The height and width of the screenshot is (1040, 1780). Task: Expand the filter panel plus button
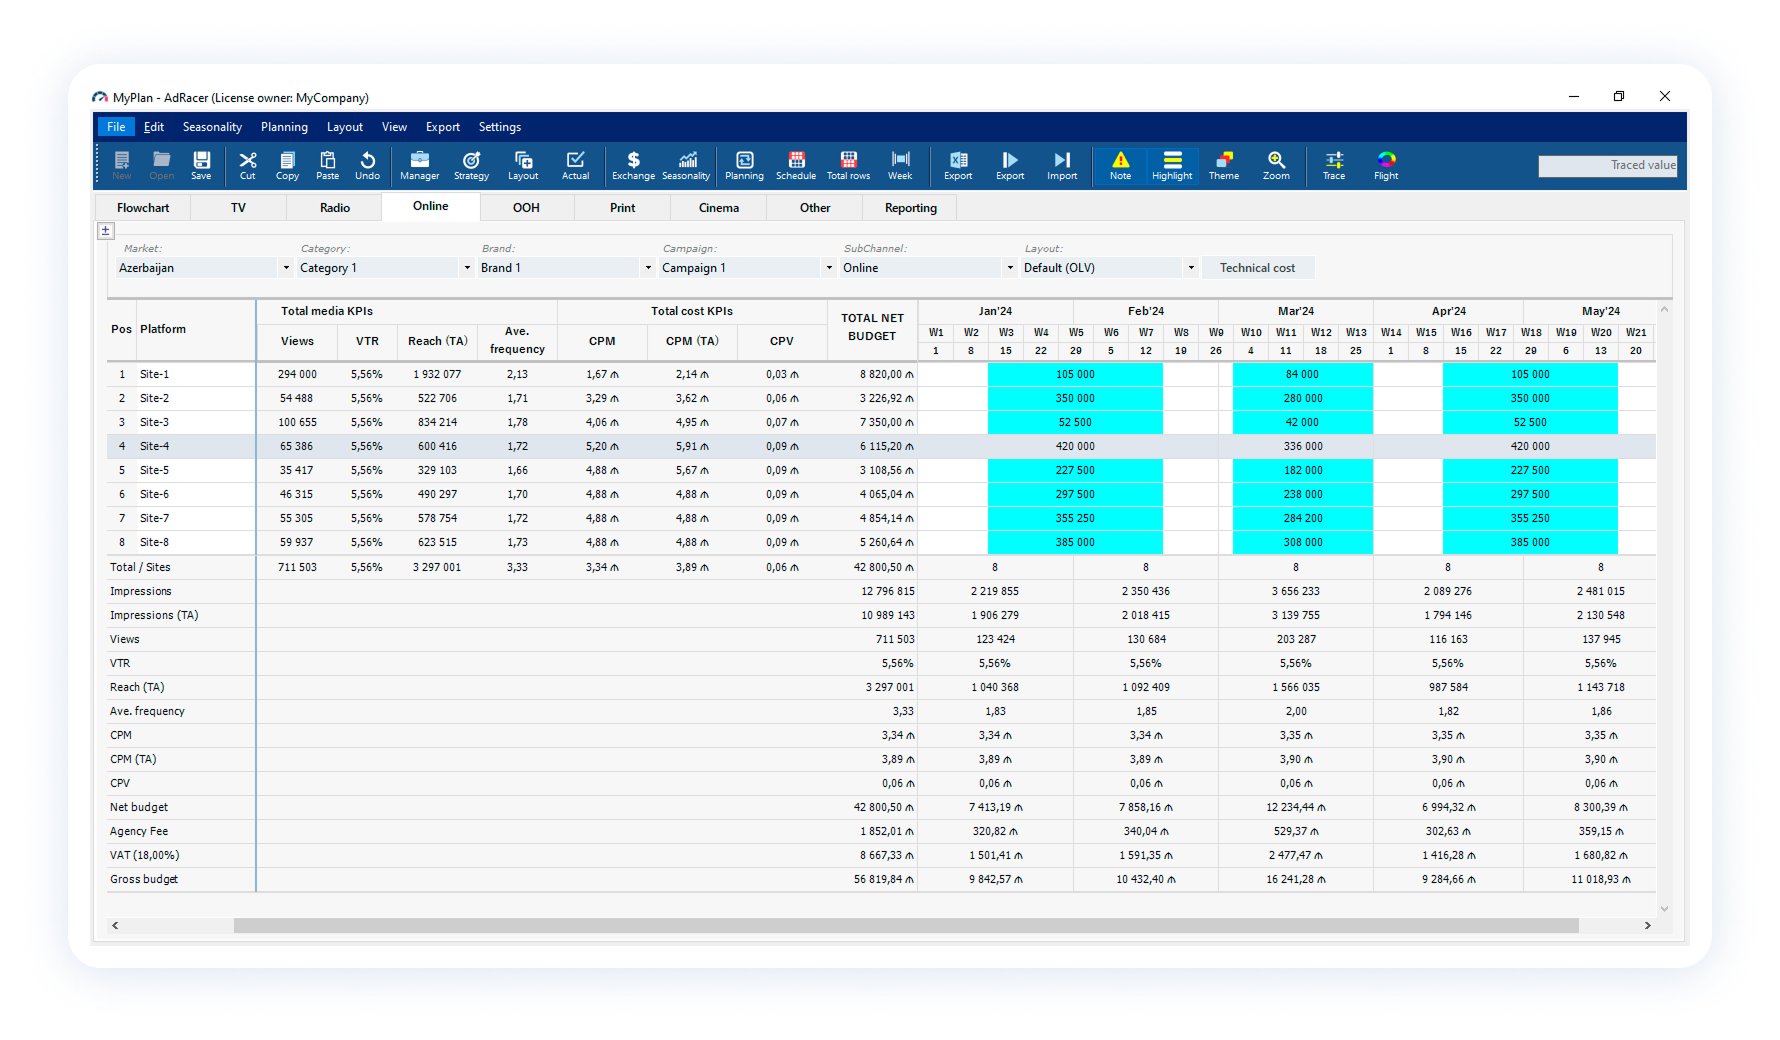click(x=106, y=231)
